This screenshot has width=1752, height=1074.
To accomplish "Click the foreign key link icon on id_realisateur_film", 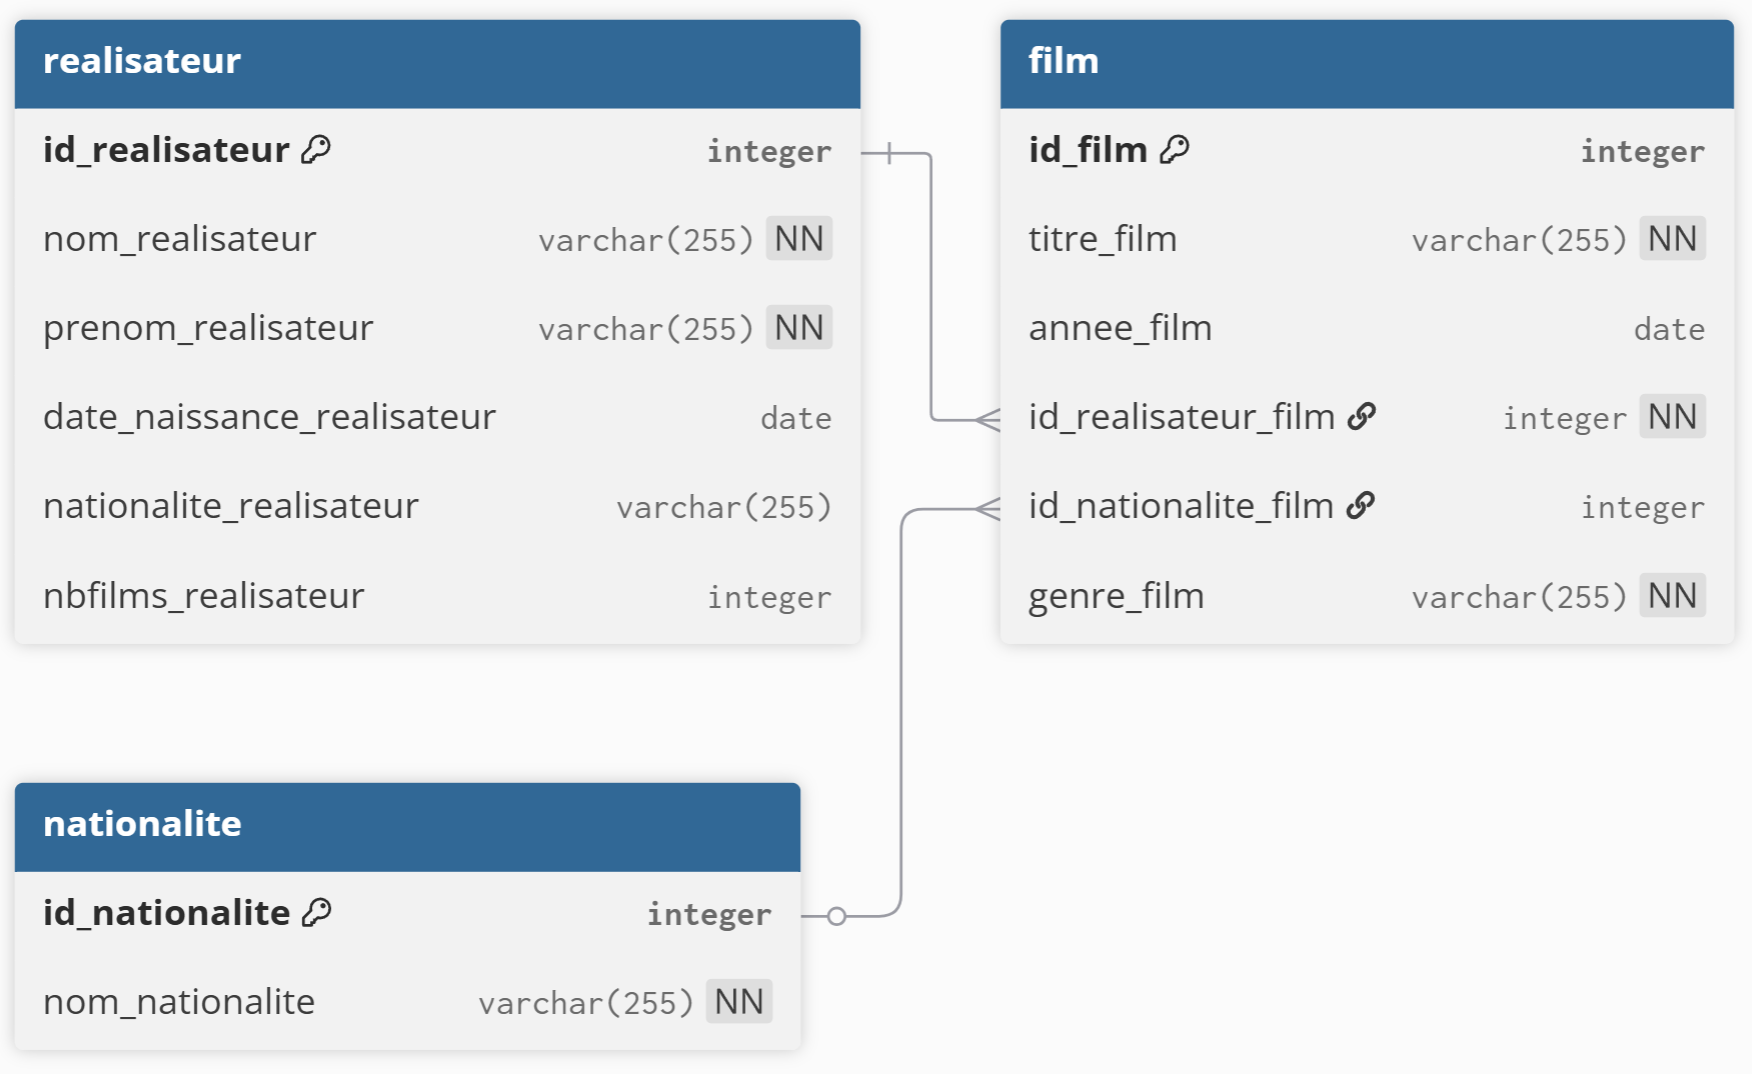I will pos(1362,417).
